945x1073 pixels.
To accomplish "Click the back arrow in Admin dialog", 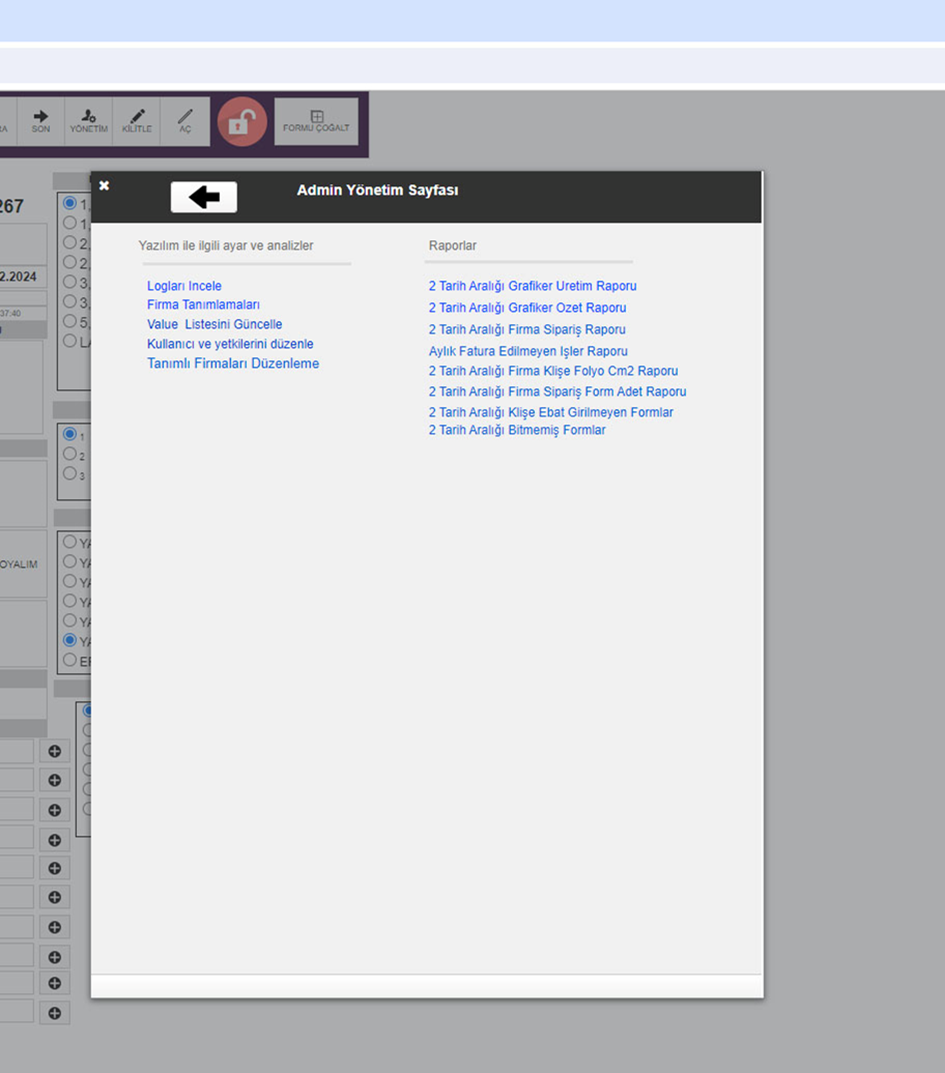I will point(204,197).
